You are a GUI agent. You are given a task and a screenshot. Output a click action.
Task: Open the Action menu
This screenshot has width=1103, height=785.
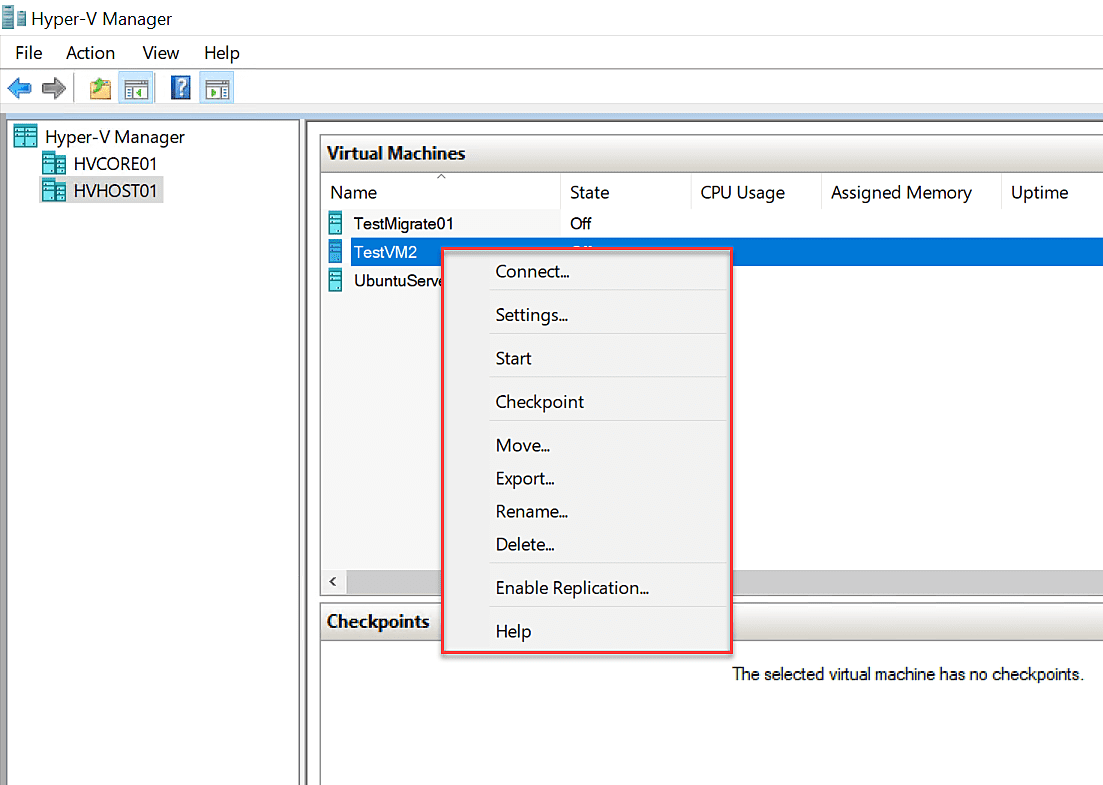[x=90, y=53]
